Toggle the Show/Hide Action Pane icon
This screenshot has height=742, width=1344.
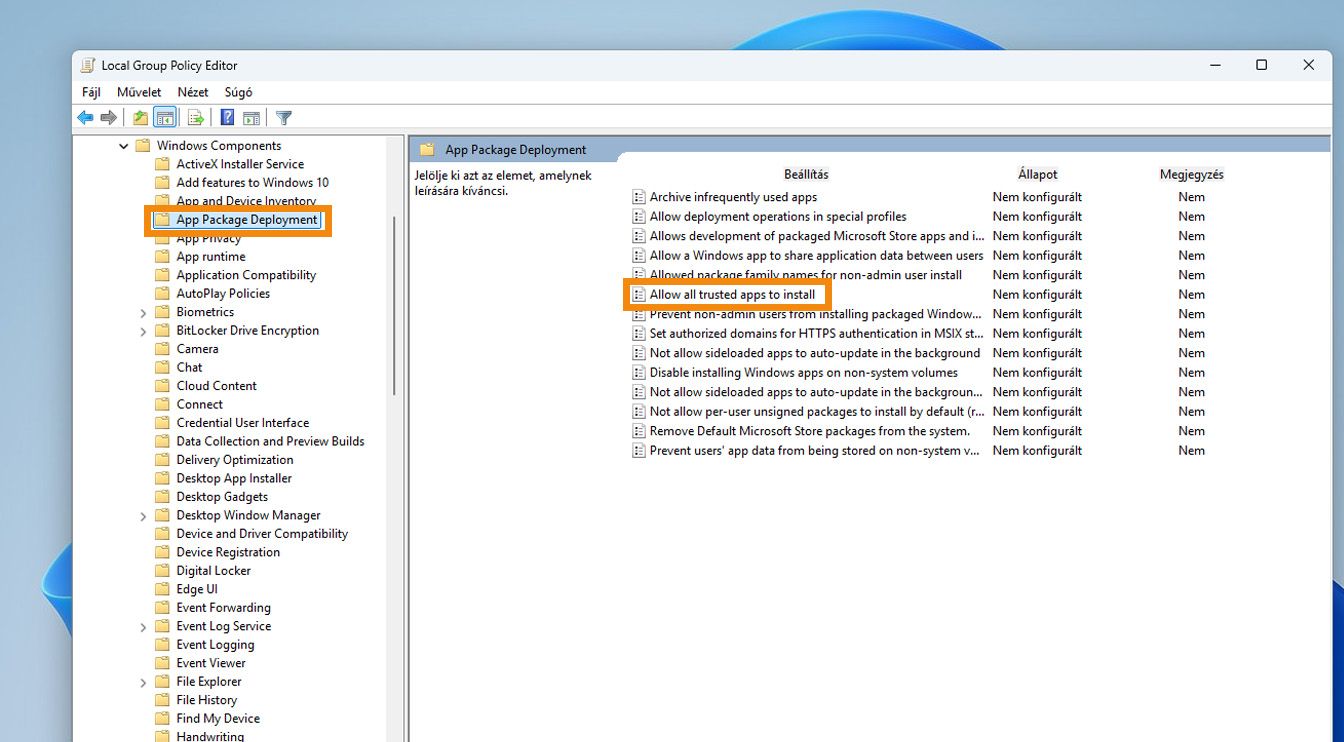(252, 118)
